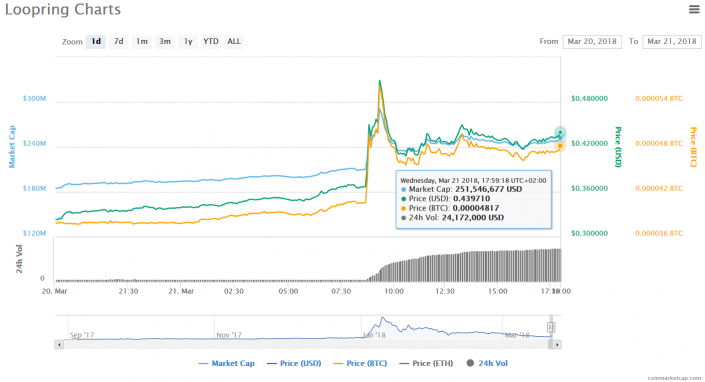Click the 21. Mar time axis label
This screenshot has height=382, width=705.
[181, 291]
